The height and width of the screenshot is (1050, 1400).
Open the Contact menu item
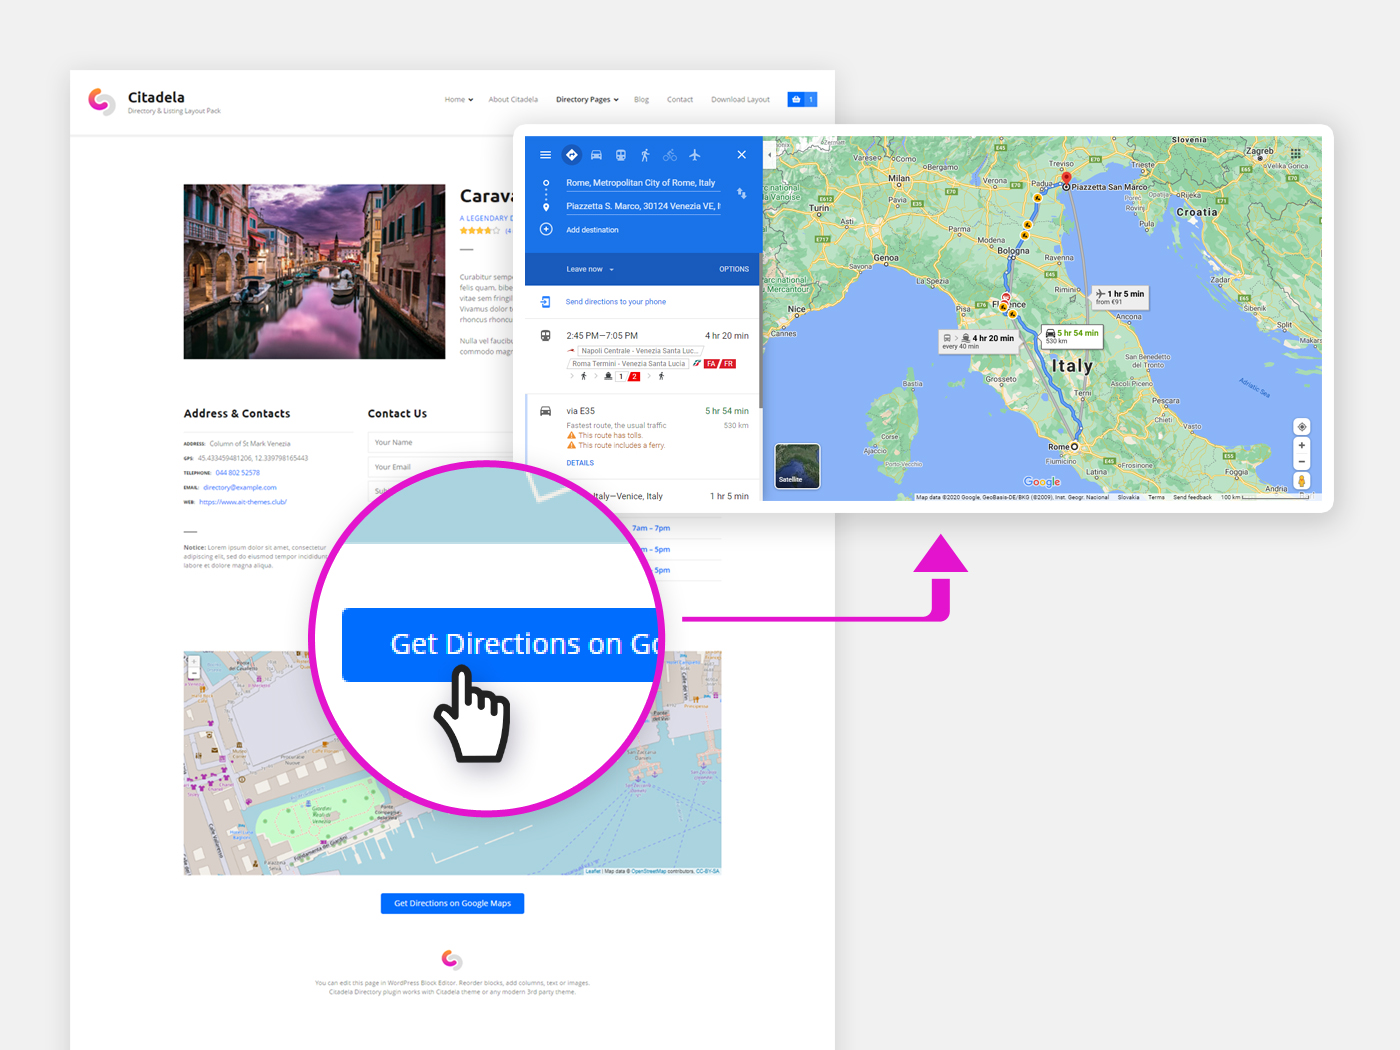[x=680, y=100]
